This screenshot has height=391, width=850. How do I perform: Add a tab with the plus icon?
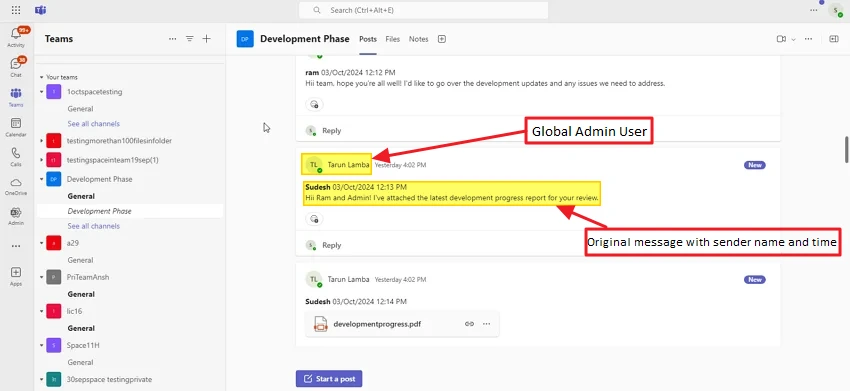pos(442,39)
